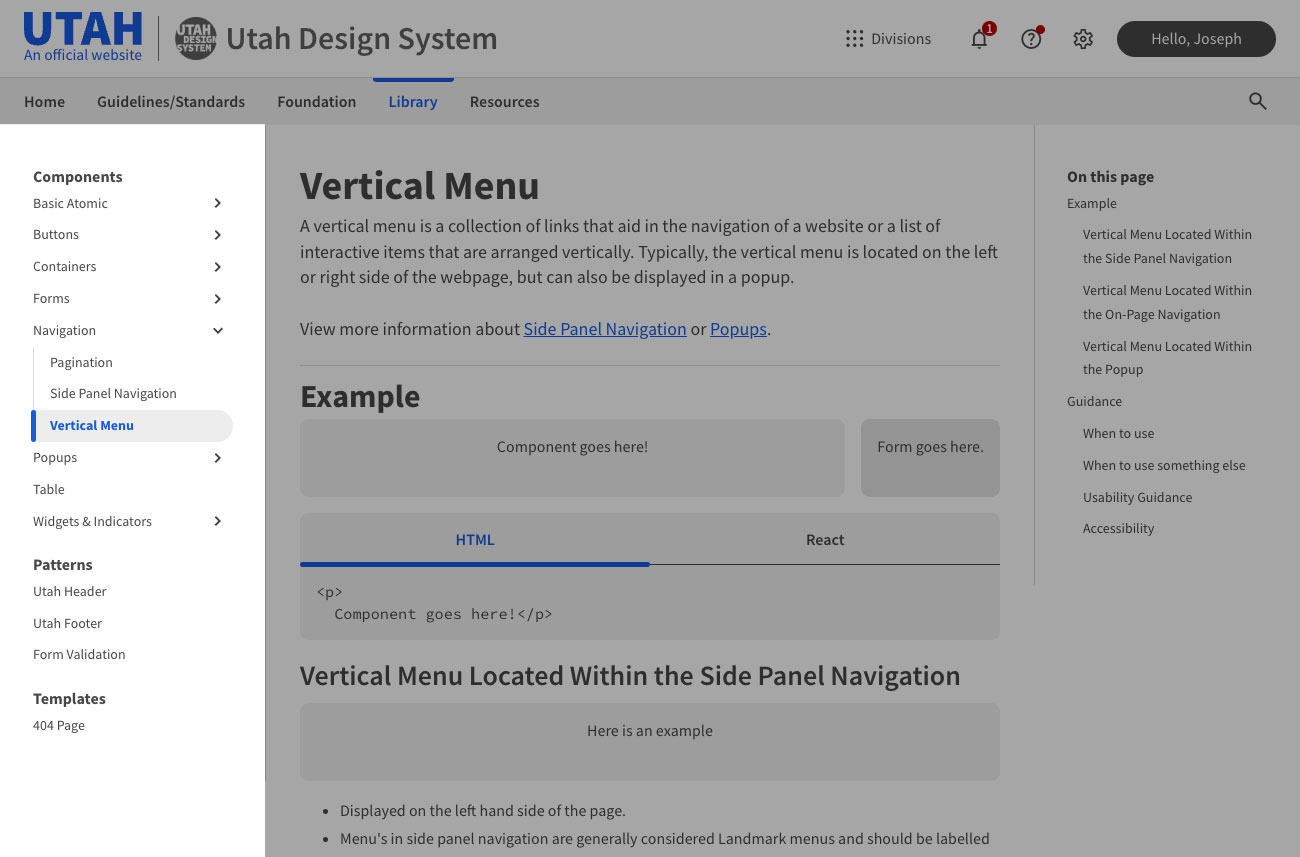The image size is (1300, 857).
Task: Click the help question mark icon
Action: click(x=1031, y=39)
